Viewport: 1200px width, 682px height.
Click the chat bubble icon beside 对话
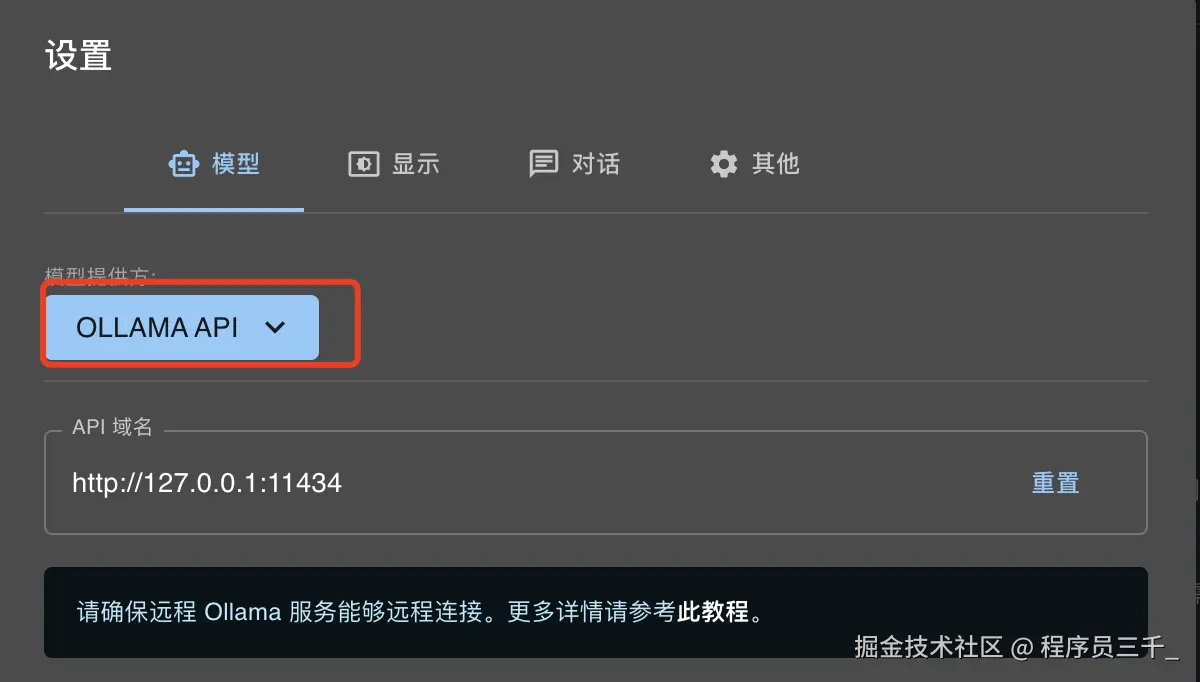click(x=543, y=163)
